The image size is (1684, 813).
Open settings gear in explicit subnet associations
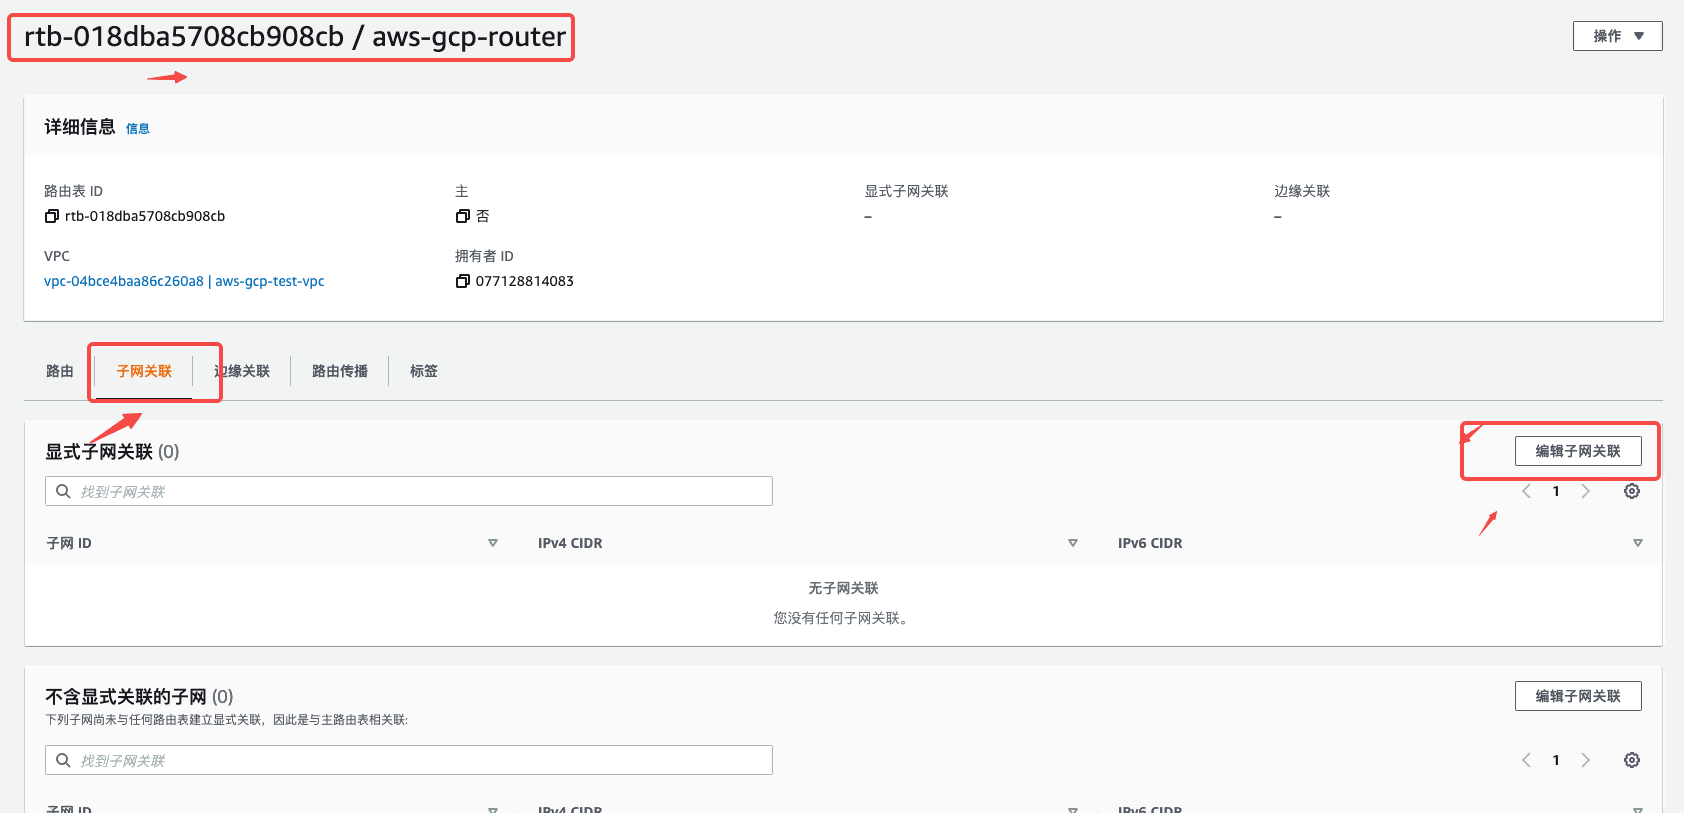(1632, 491)
